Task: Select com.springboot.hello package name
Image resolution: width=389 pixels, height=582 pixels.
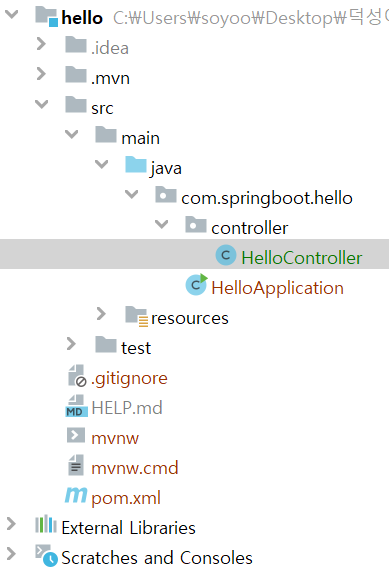Action: pos(267,199)
